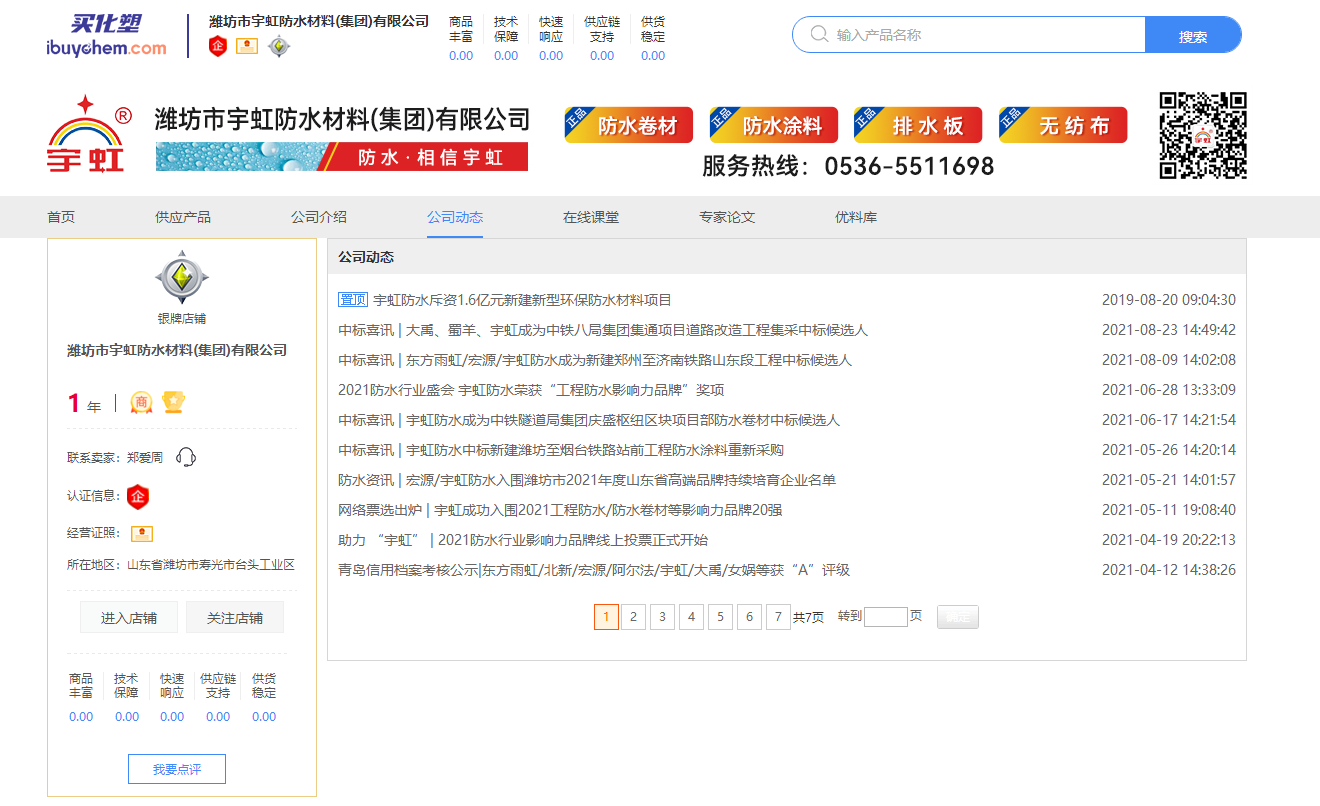Click the 进入店铺 button
The height and width of the screenshot is (806, 1320).
(129, 617)
